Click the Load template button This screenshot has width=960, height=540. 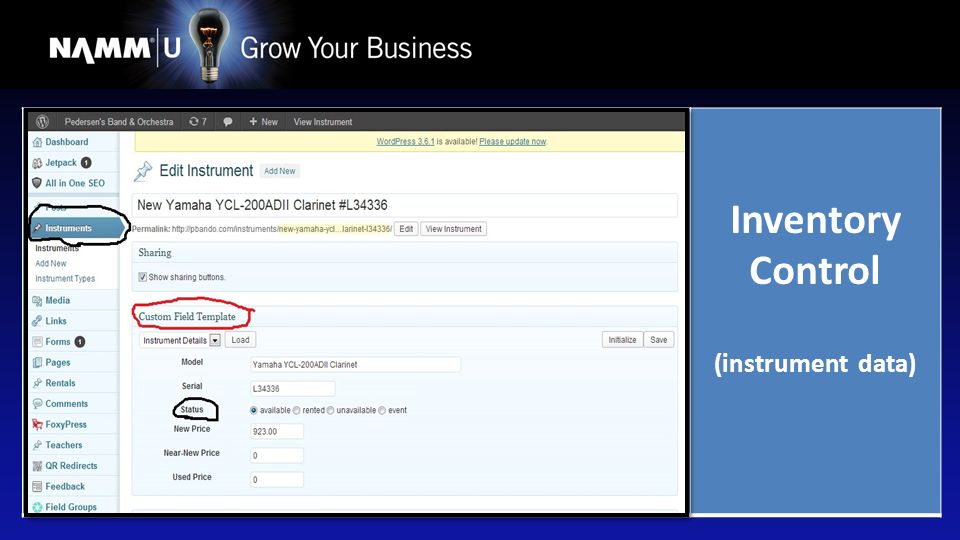tap(240, 340)
